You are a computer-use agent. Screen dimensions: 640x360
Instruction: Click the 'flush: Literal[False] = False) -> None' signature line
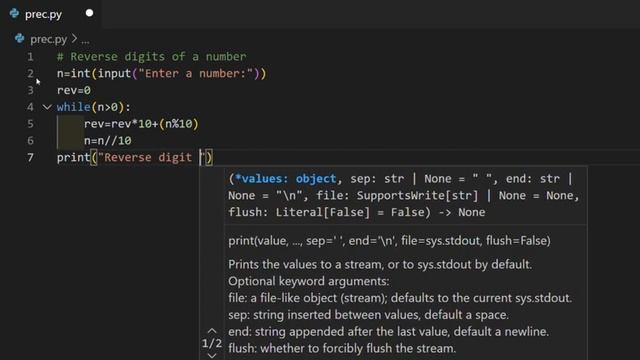click(x=356, y=212)
